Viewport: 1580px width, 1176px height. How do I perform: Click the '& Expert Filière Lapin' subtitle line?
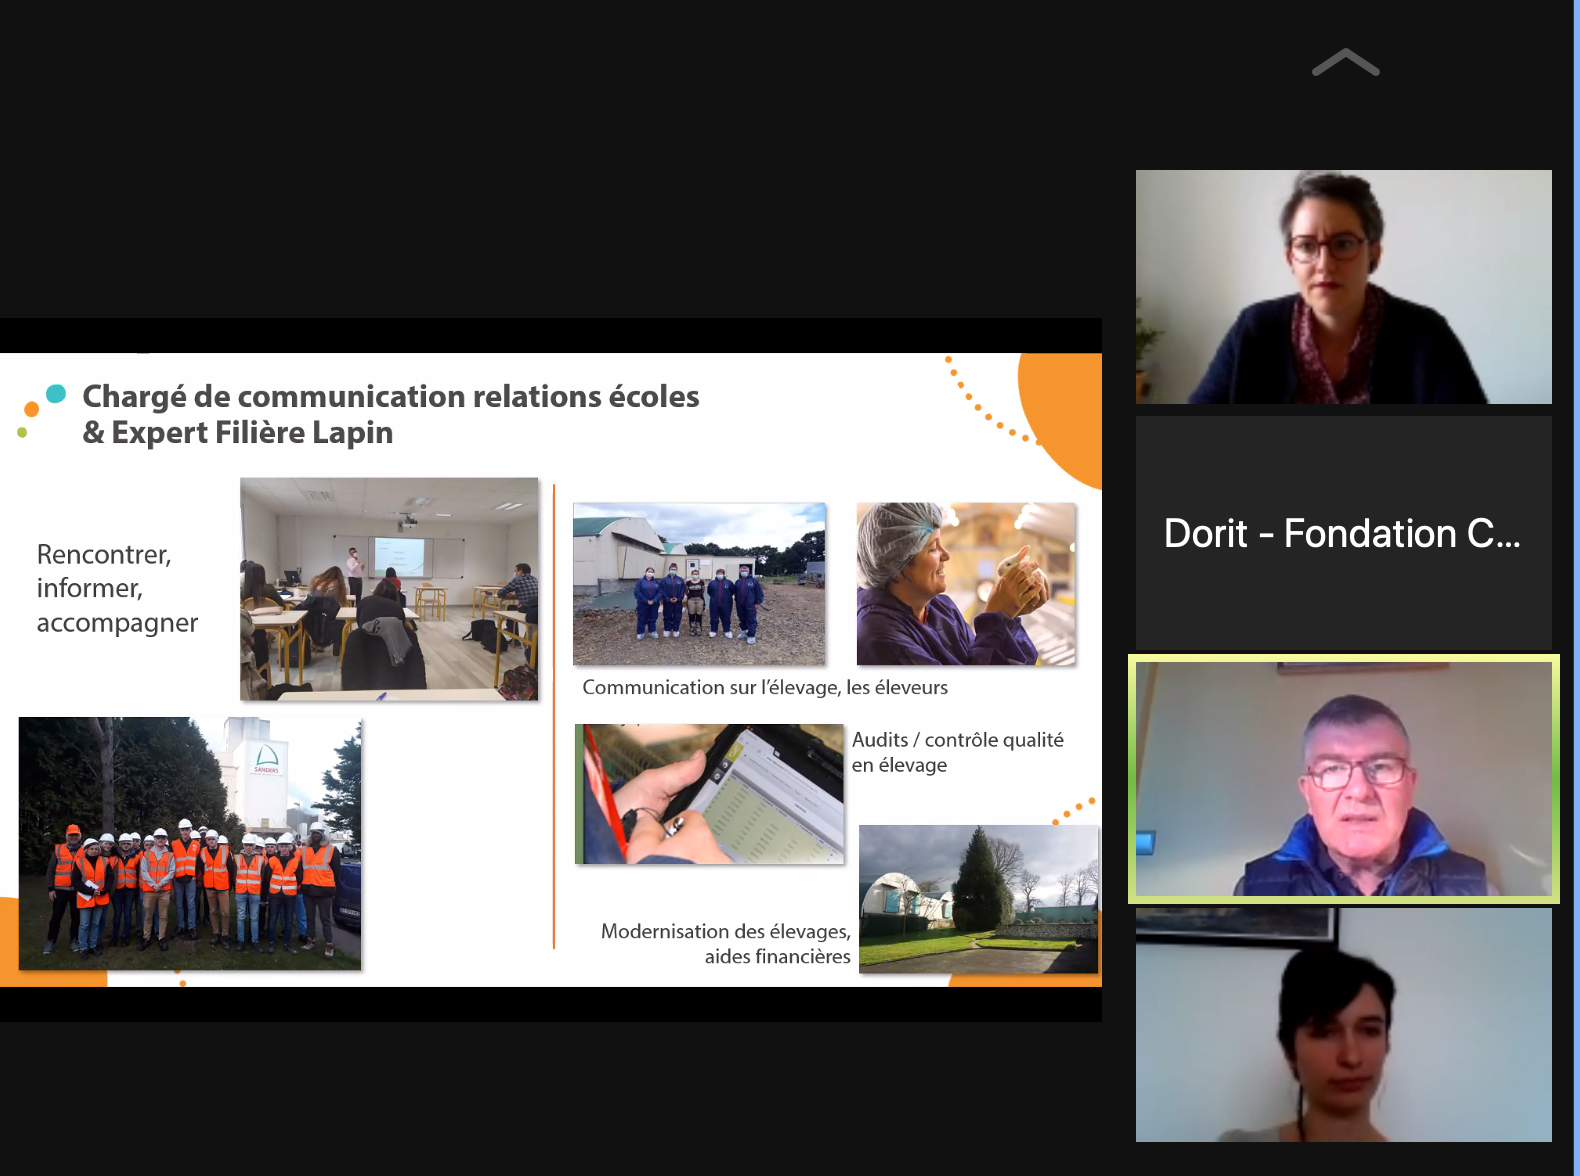pyautogui.click(x=238, y=433)
